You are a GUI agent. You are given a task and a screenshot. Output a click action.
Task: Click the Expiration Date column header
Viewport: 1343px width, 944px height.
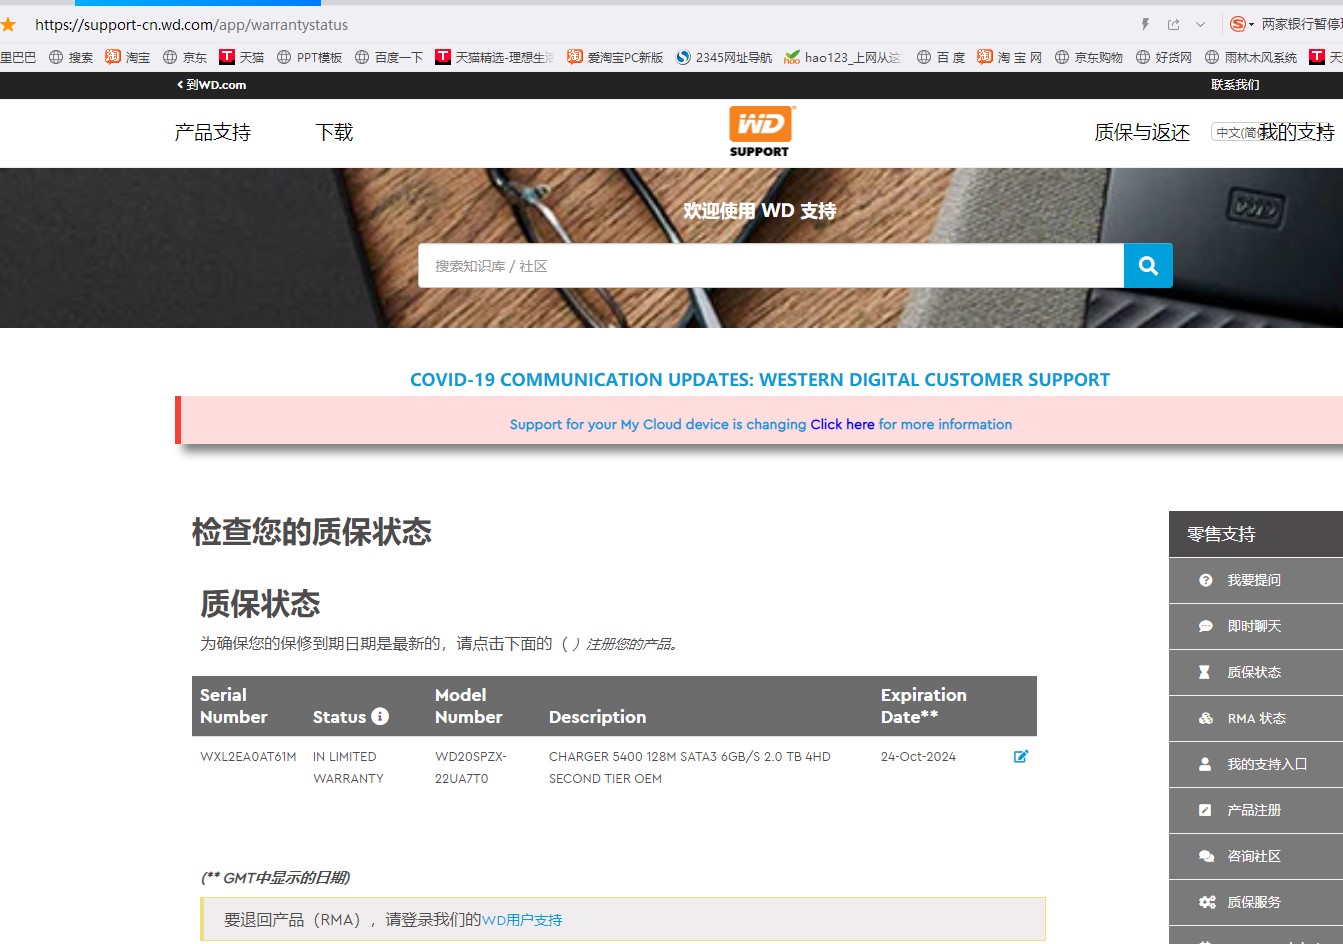pos(924,706)
